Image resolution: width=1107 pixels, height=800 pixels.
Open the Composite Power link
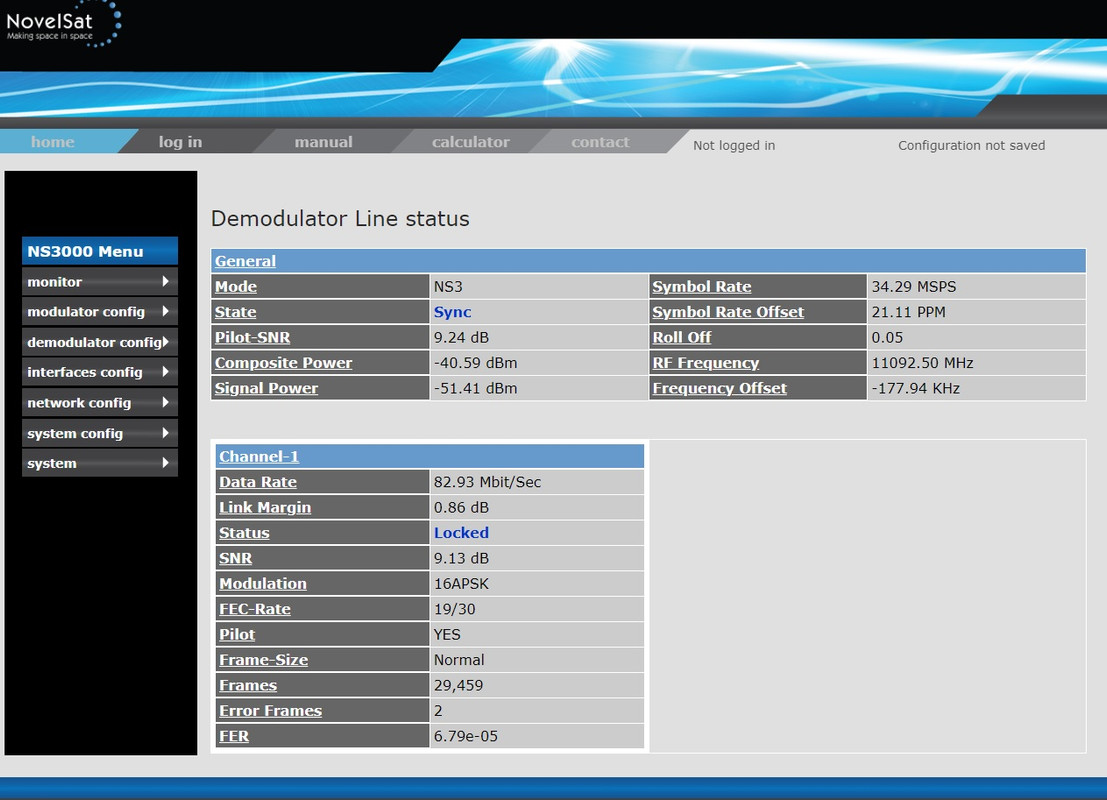click(283, 362)
